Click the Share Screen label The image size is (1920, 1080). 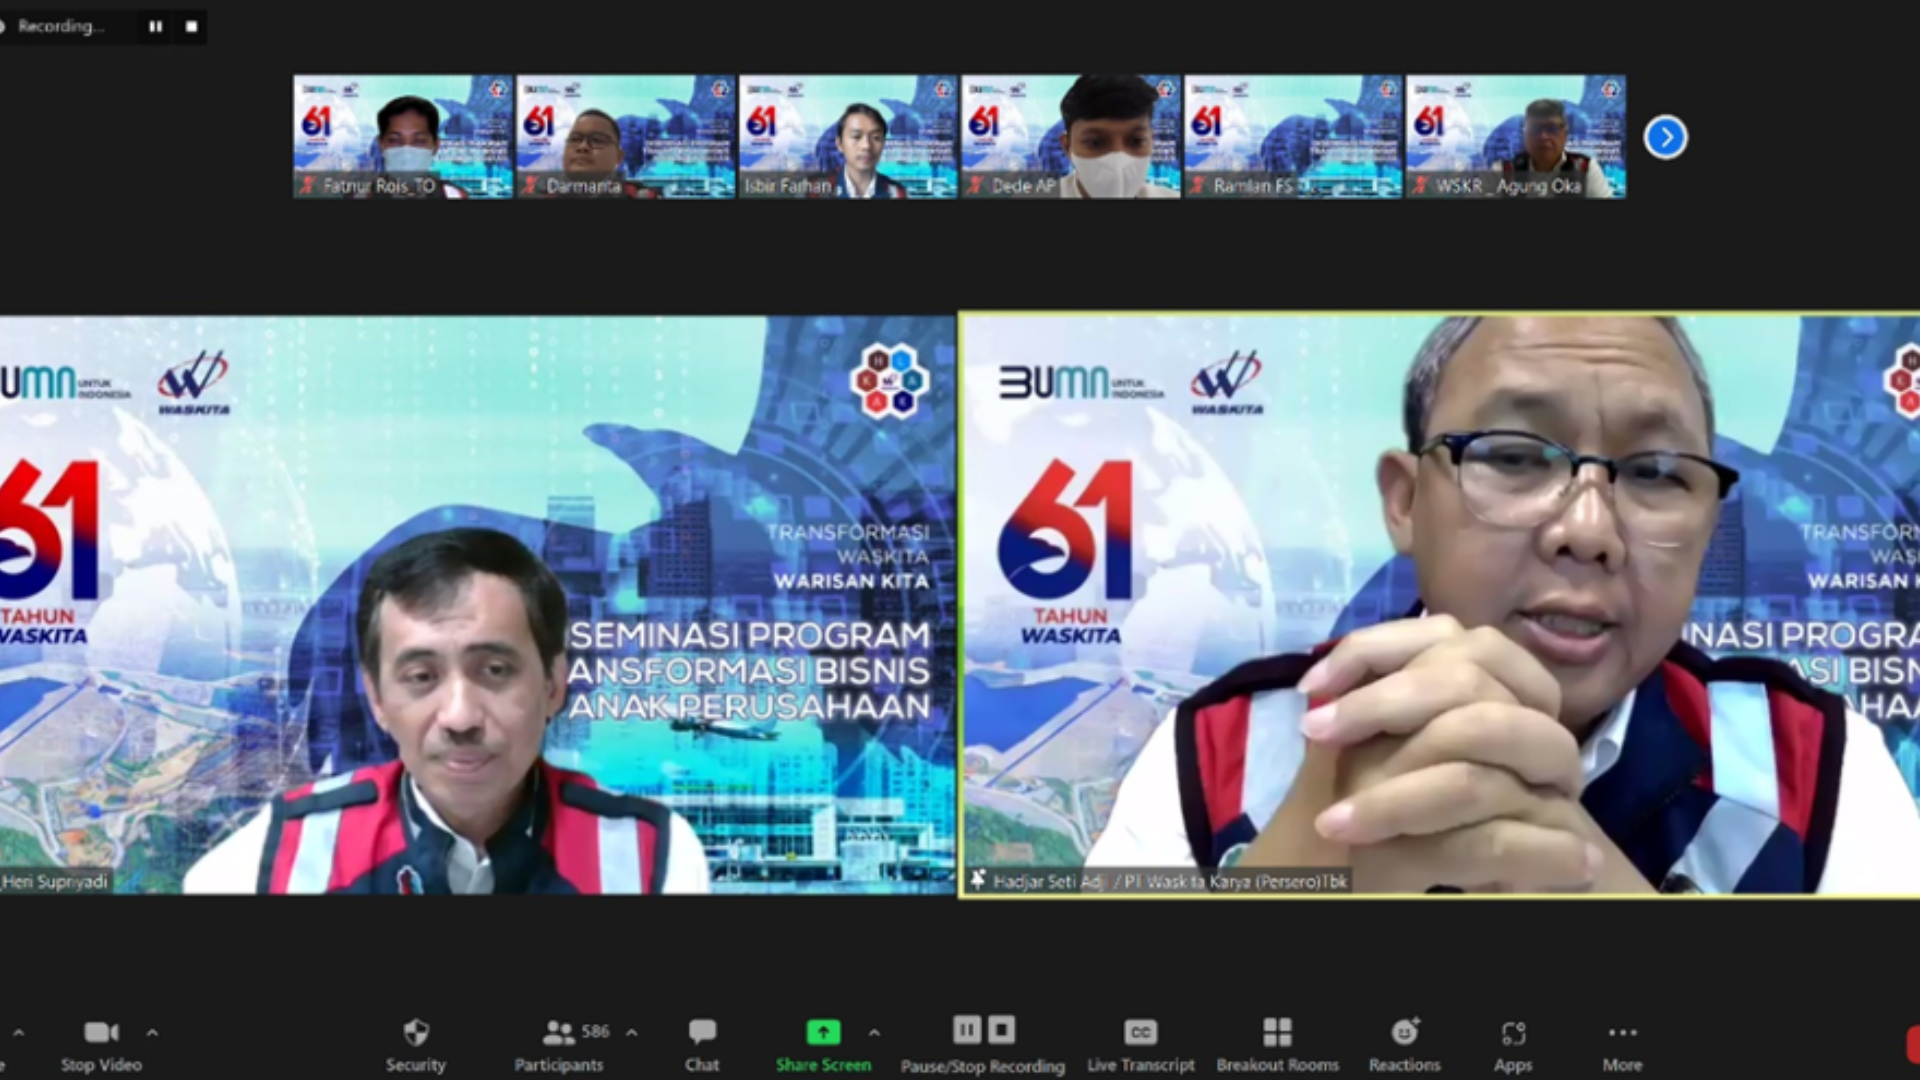coord(823,1065)
